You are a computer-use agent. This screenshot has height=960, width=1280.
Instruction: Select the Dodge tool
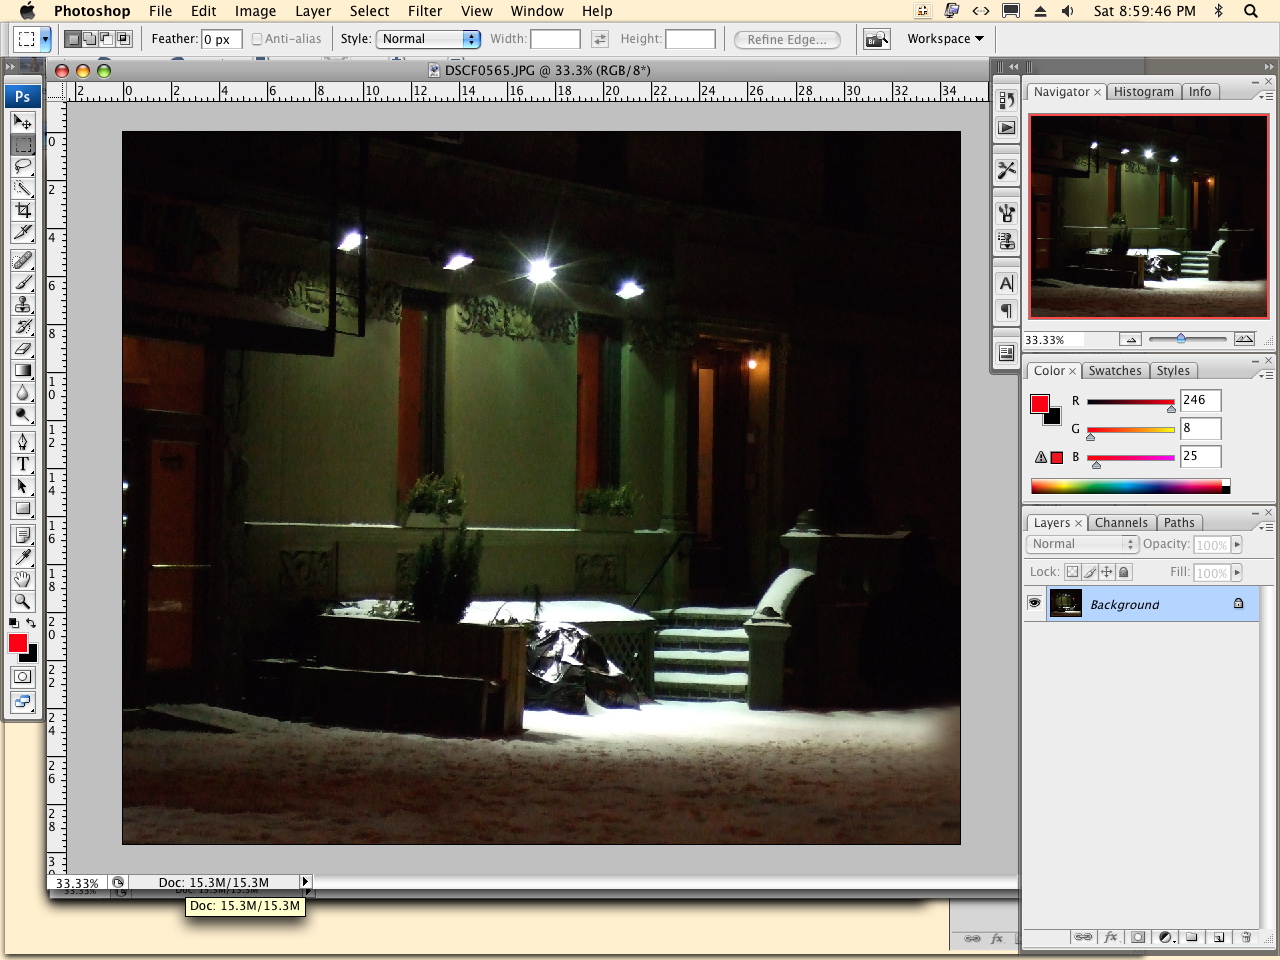[22, 414]
